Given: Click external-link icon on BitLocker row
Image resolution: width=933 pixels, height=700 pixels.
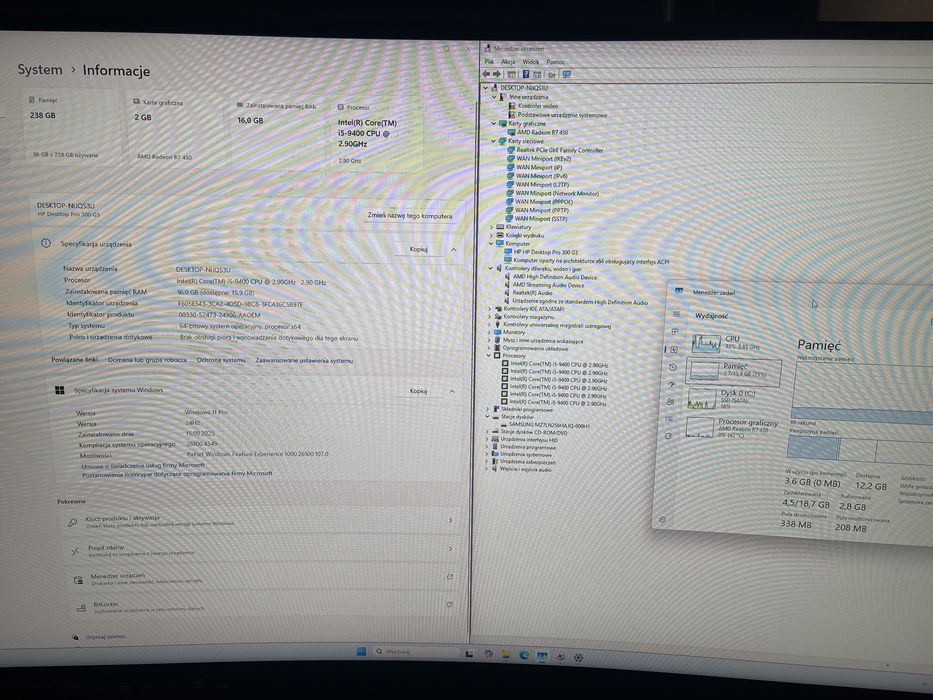Looking at the screenshot, I should pos(450,604).
